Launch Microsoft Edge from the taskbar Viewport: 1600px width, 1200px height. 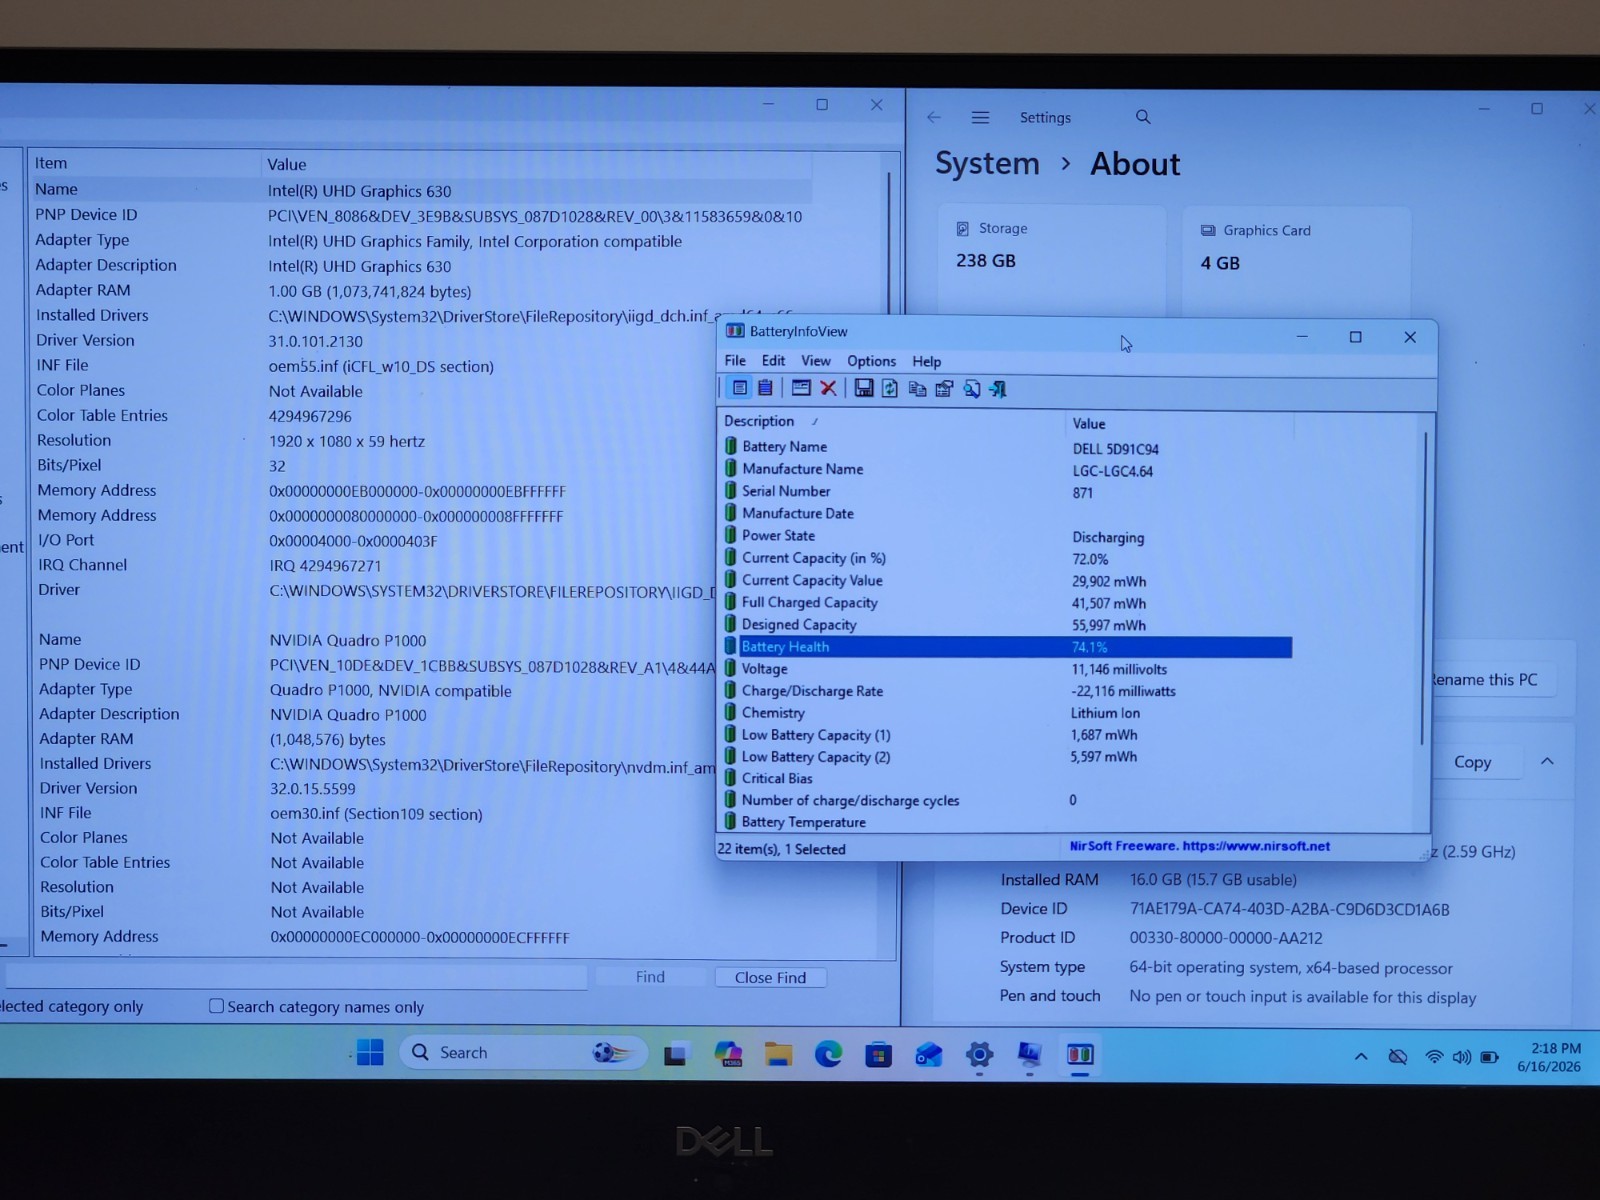click(x=828, y=1054)
